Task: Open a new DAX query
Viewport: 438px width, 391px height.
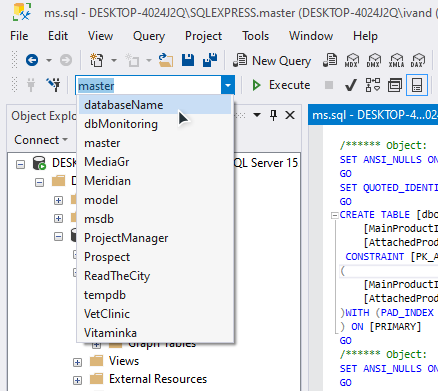Action: click(x=418, y=60)
